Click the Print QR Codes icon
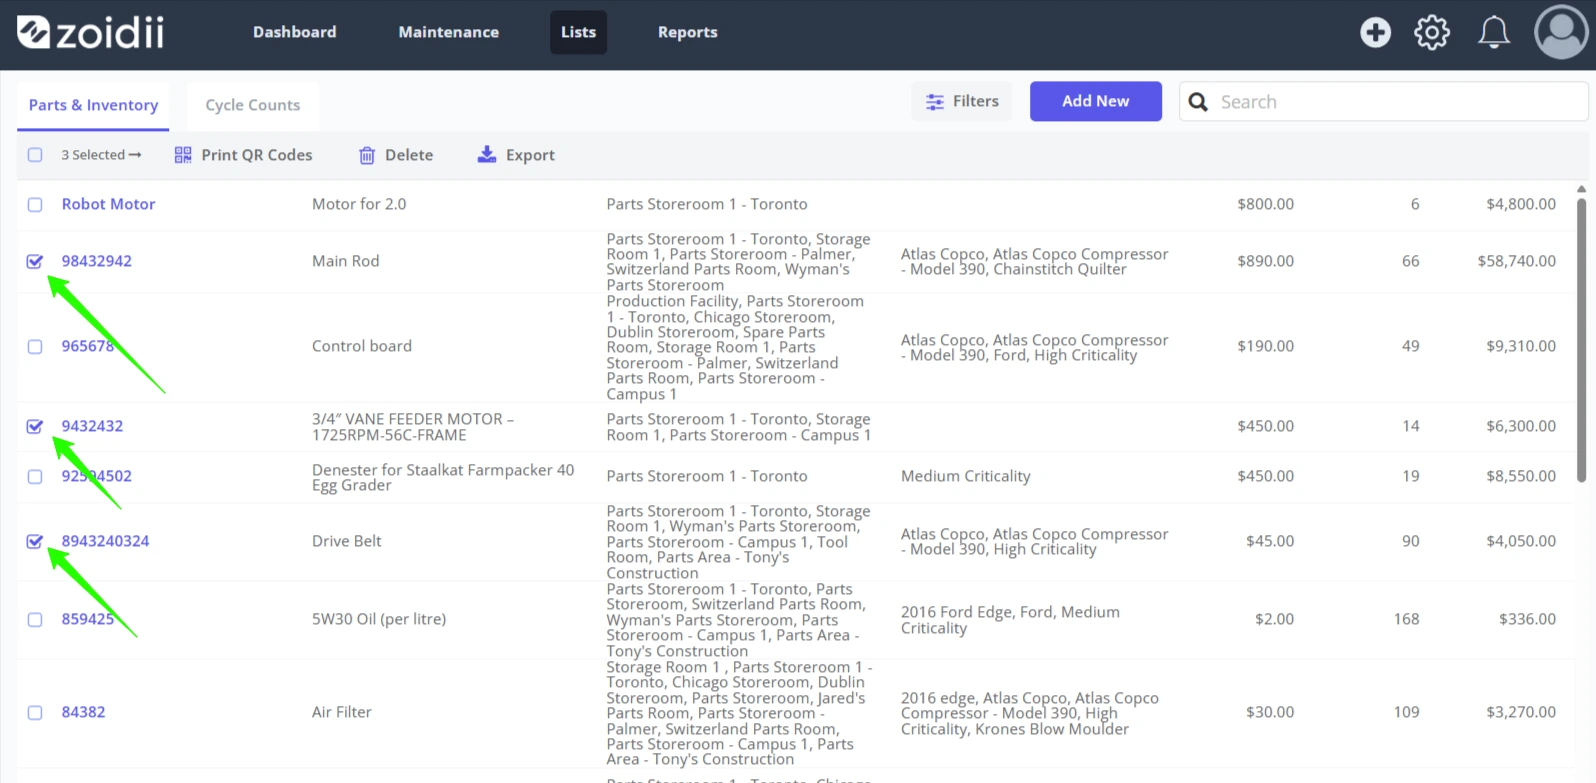The image size is (1596, 783). [183, 155]
